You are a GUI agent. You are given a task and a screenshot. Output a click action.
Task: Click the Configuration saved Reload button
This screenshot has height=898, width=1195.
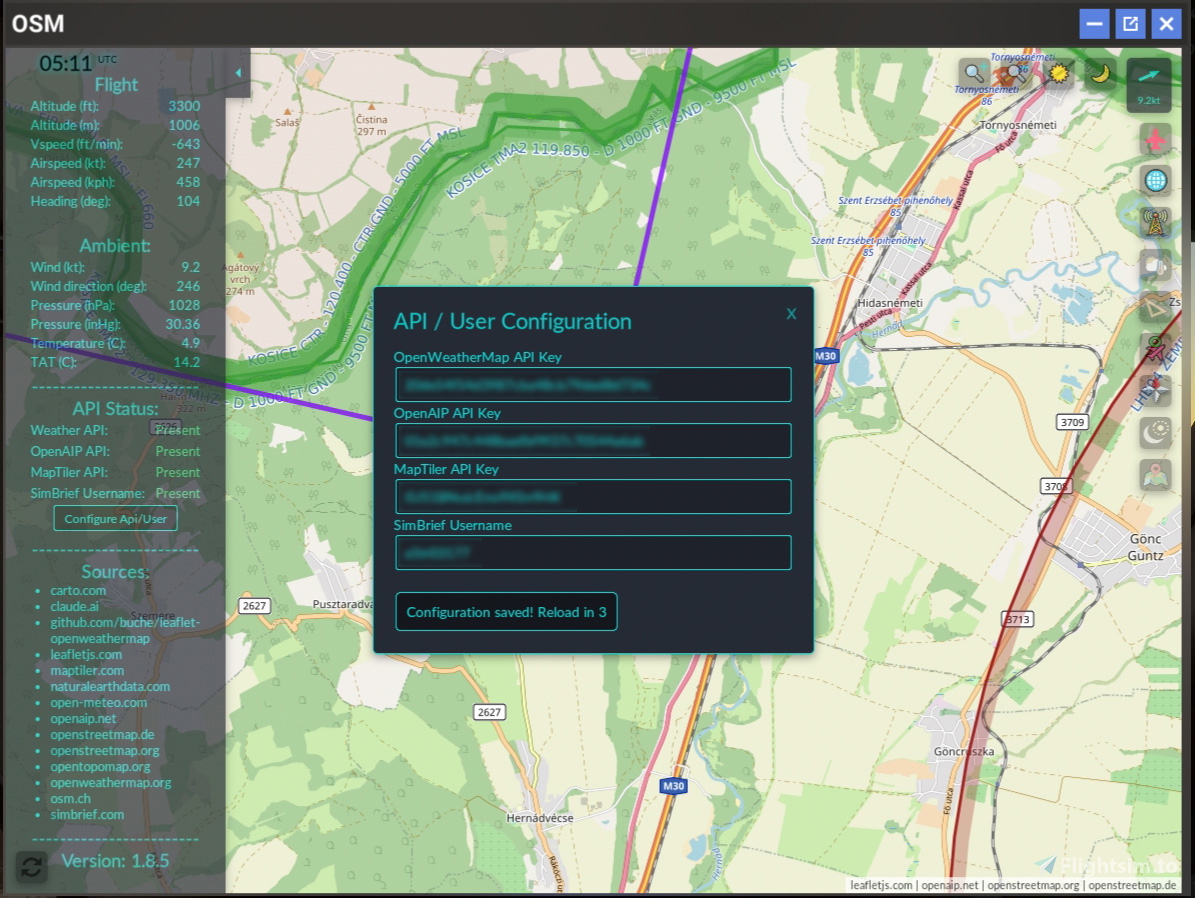pos(506,611)
